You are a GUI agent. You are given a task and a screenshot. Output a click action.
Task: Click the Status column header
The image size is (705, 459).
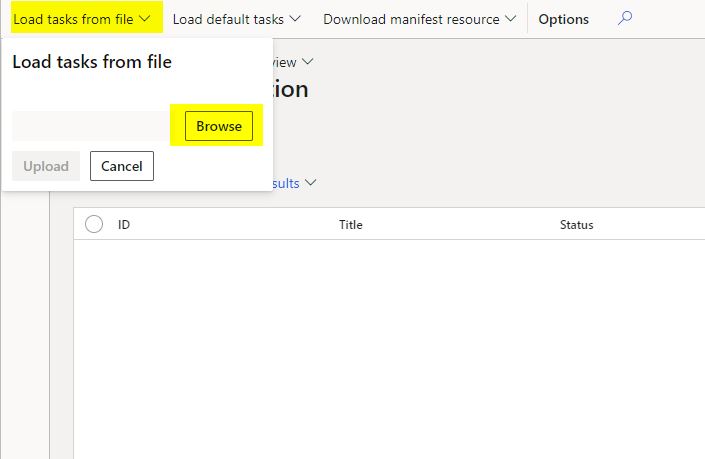576,225
